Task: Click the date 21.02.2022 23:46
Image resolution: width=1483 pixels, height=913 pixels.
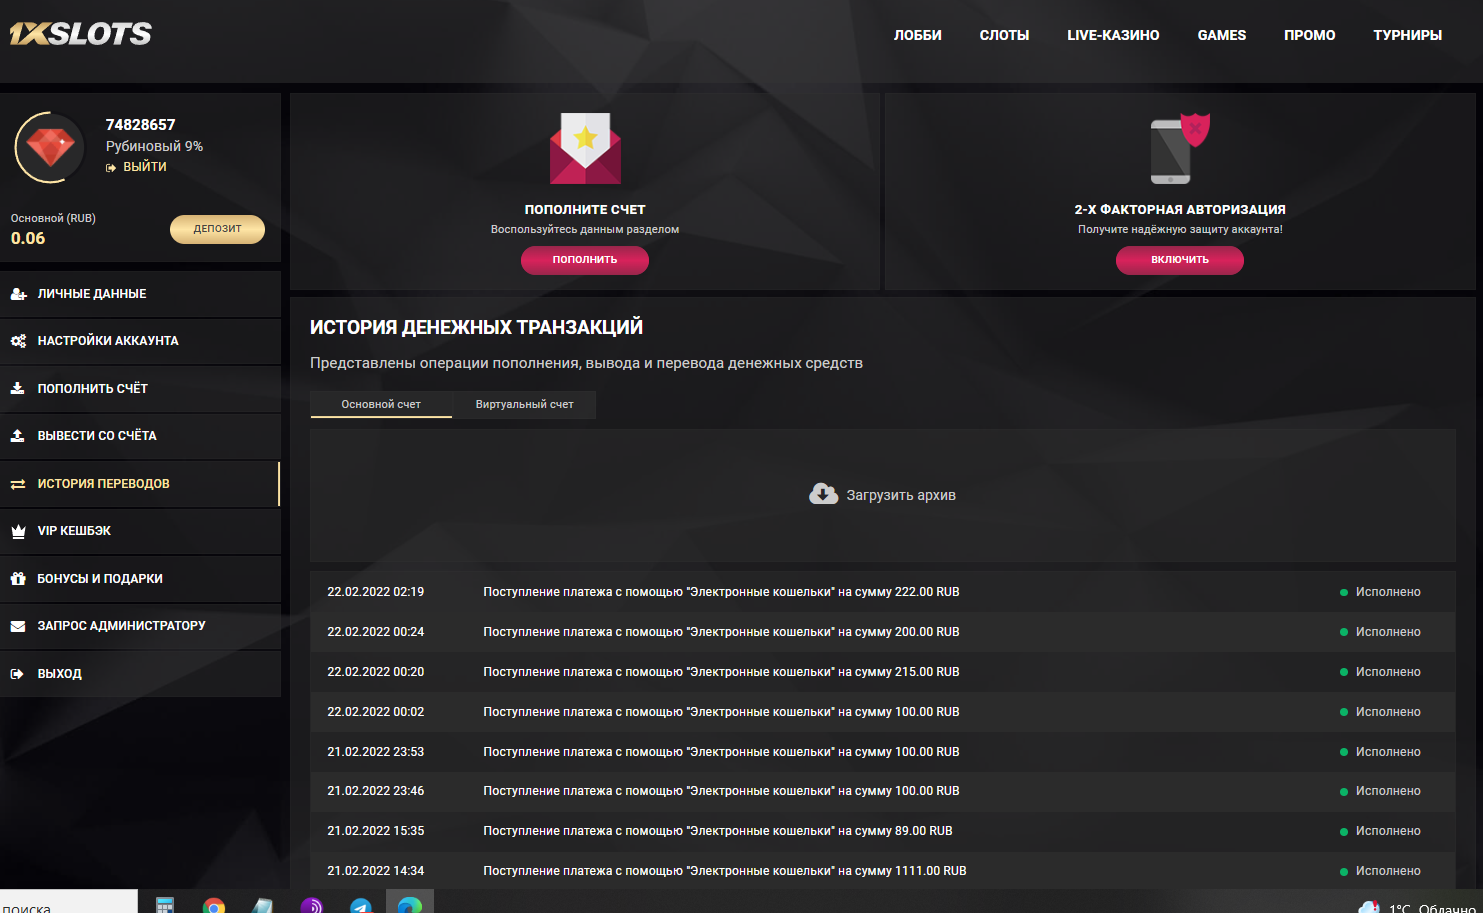Action: (375, 791)
